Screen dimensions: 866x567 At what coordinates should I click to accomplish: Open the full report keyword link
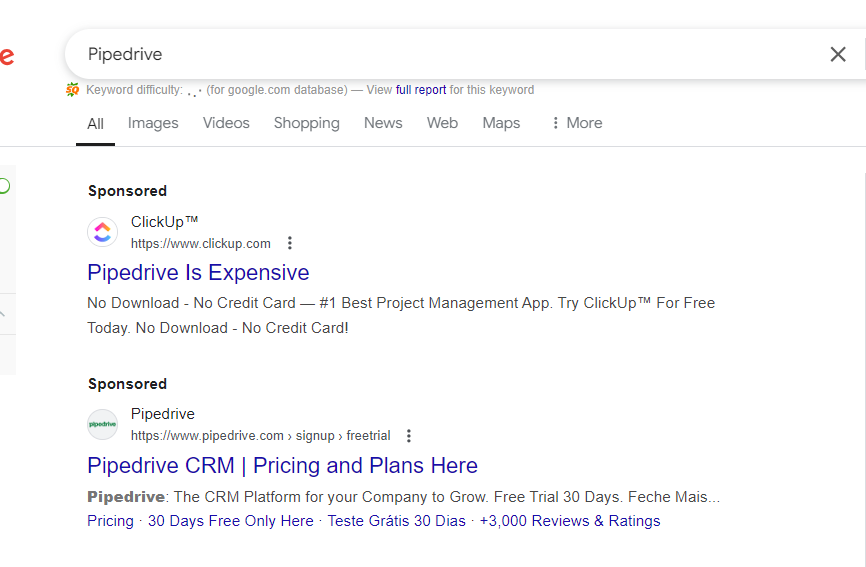(421, 90)
